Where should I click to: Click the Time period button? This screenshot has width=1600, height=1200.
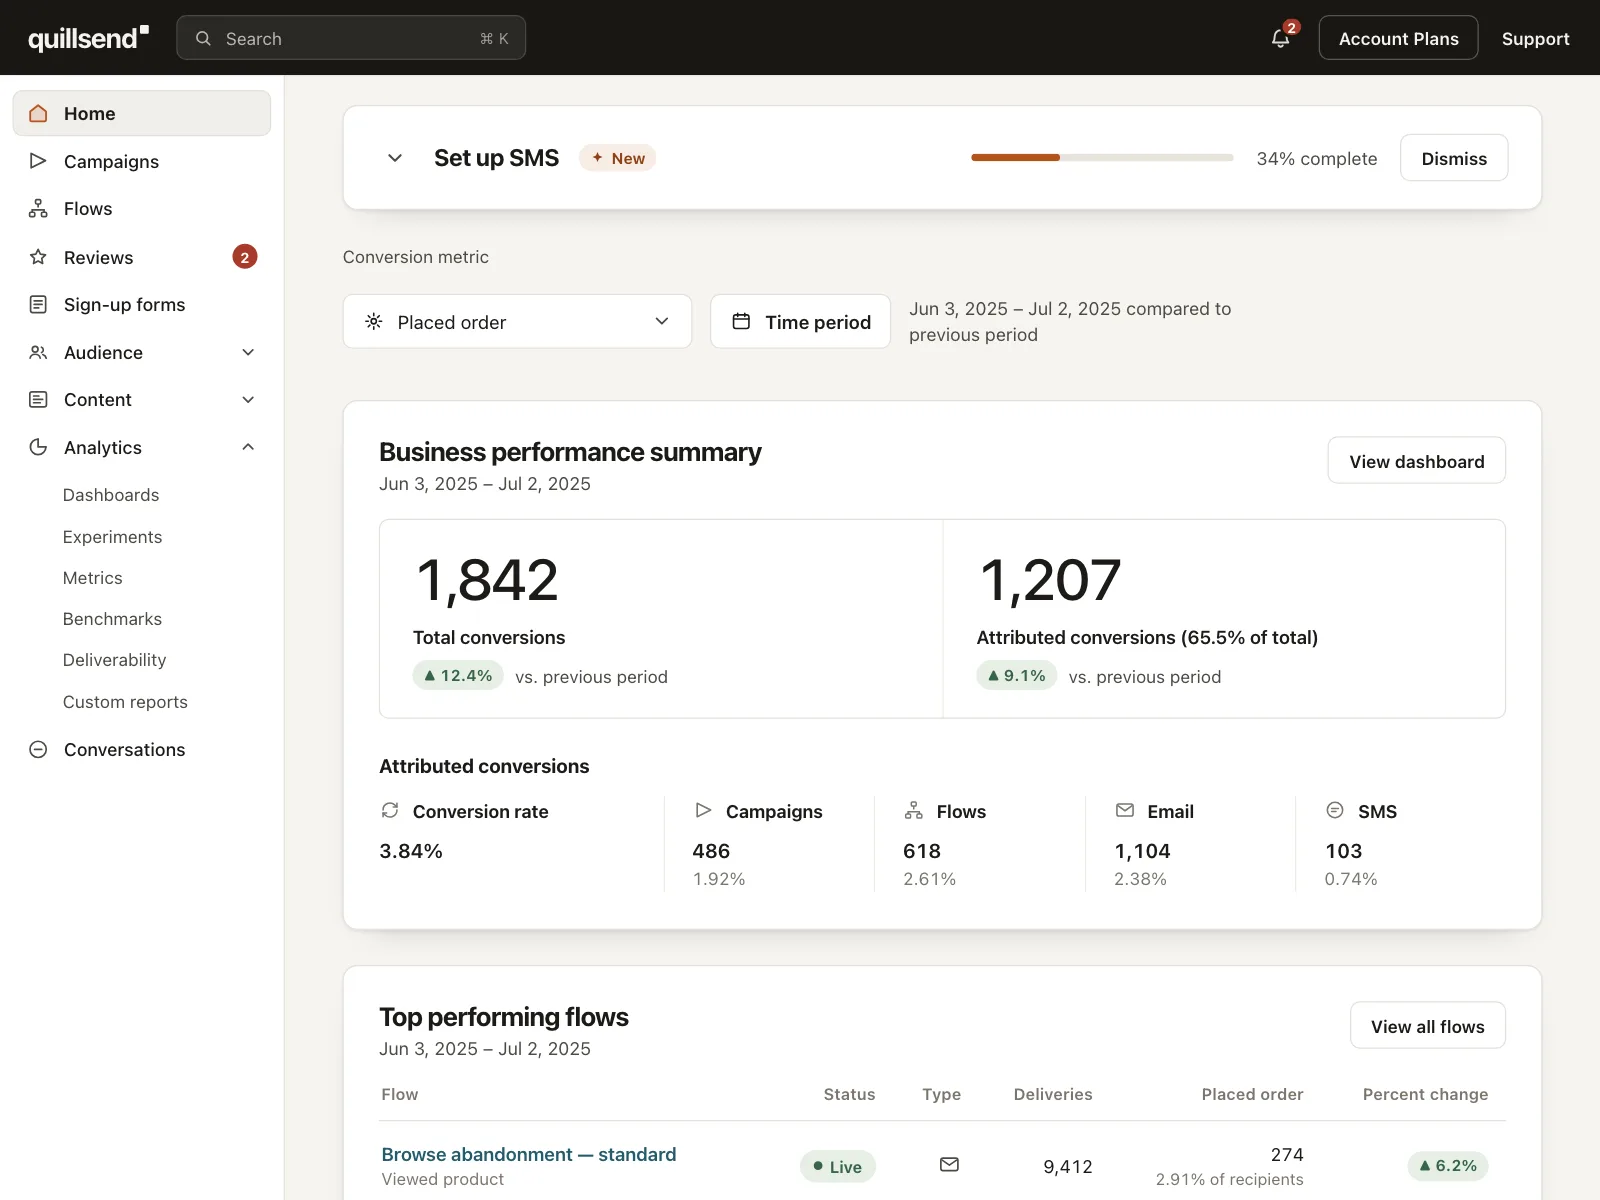click(x=800, y=321)
